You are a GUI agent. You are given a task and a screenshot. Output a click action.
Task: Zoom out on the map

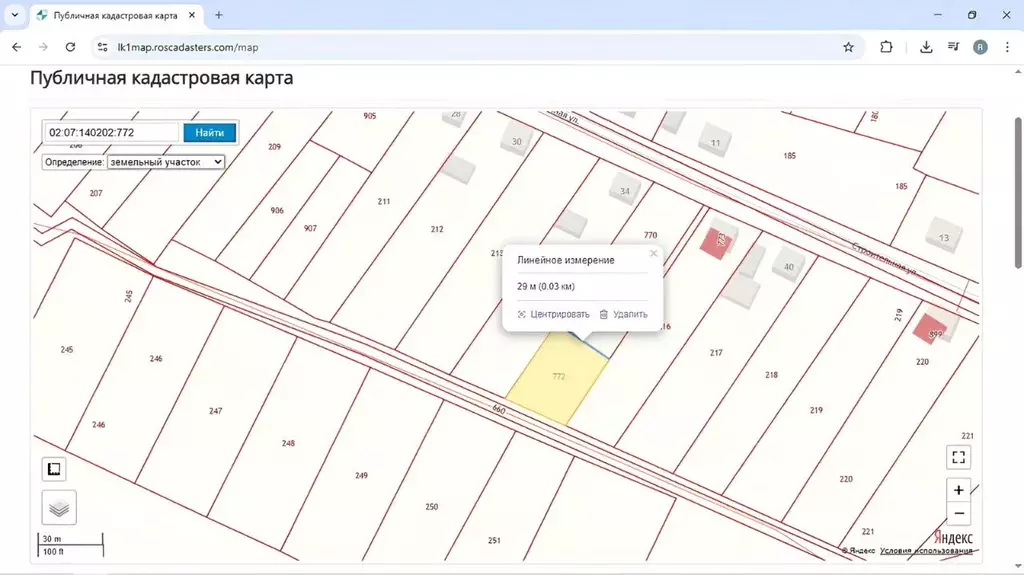[958, 513]
